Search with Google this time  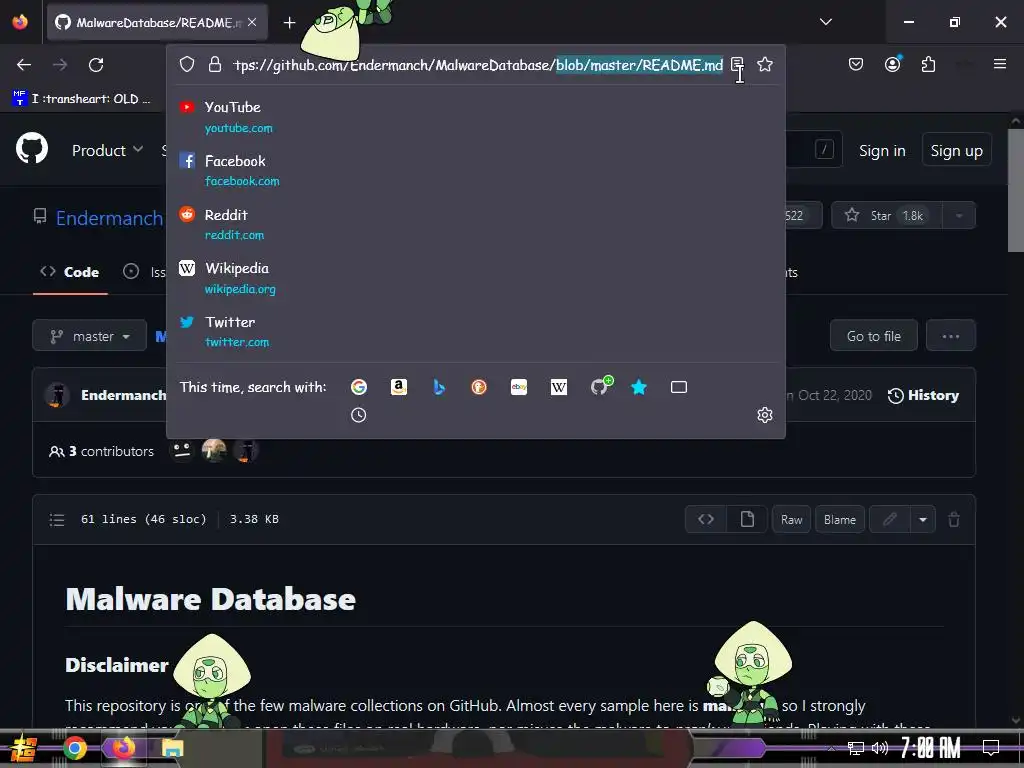359,387
